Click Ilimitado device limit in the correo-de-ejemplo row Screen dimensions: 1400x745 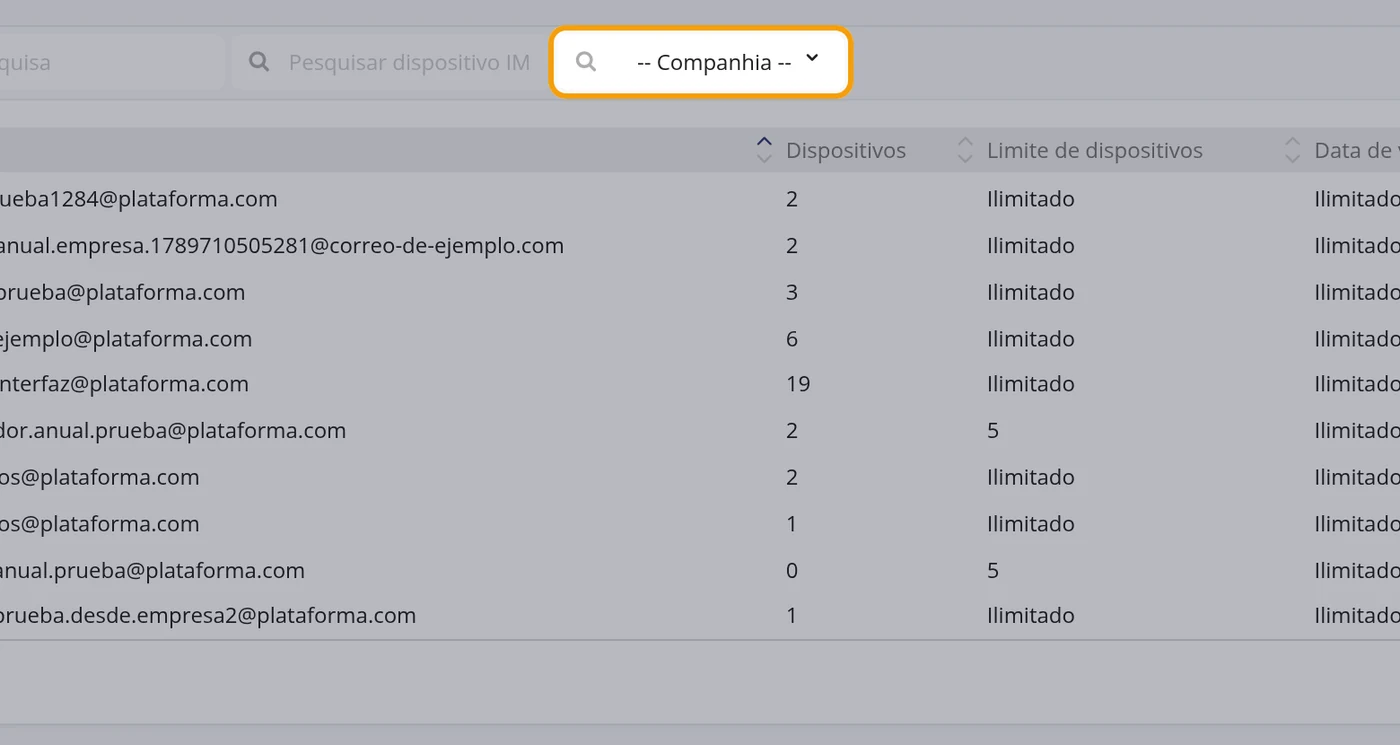(1031, 246)
